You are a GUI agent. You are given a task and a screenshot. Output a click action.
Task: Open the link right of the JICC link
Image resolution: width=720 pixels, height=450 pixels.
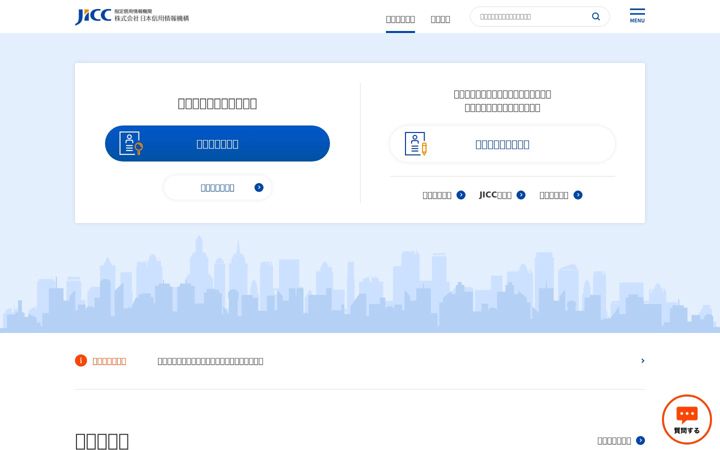[x=561, y=195]
